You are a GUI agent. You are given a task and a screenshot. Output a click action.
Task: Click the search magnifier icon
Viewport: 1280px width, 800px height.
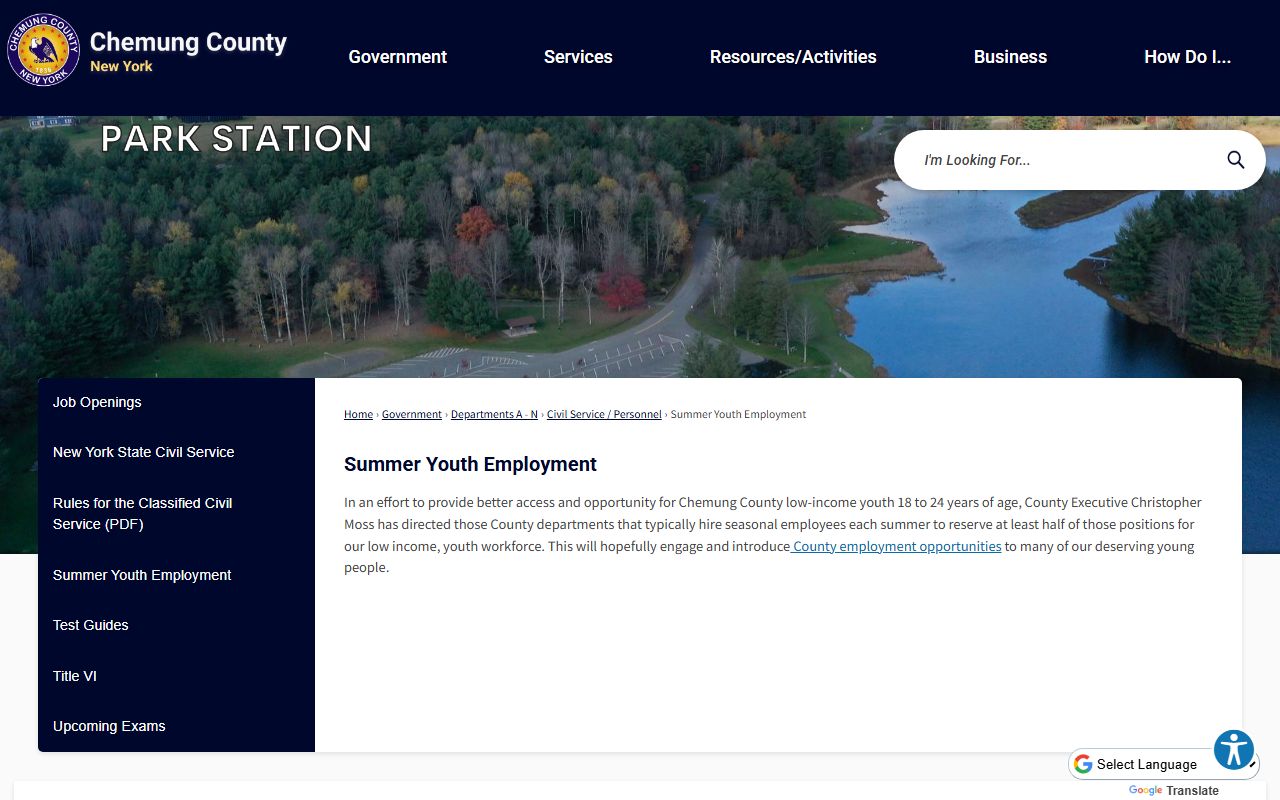(1236, 160)
